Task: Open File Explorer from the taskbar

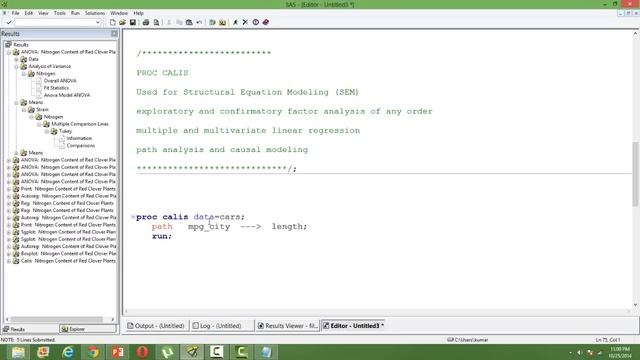Action: tap(18, 352)
